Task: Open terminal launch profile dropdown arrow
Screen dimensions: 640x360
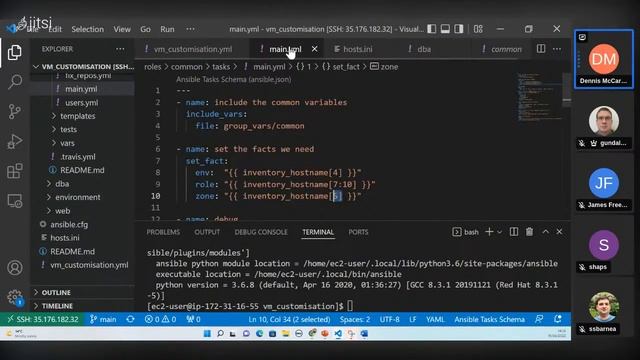Action: (499, 232)
